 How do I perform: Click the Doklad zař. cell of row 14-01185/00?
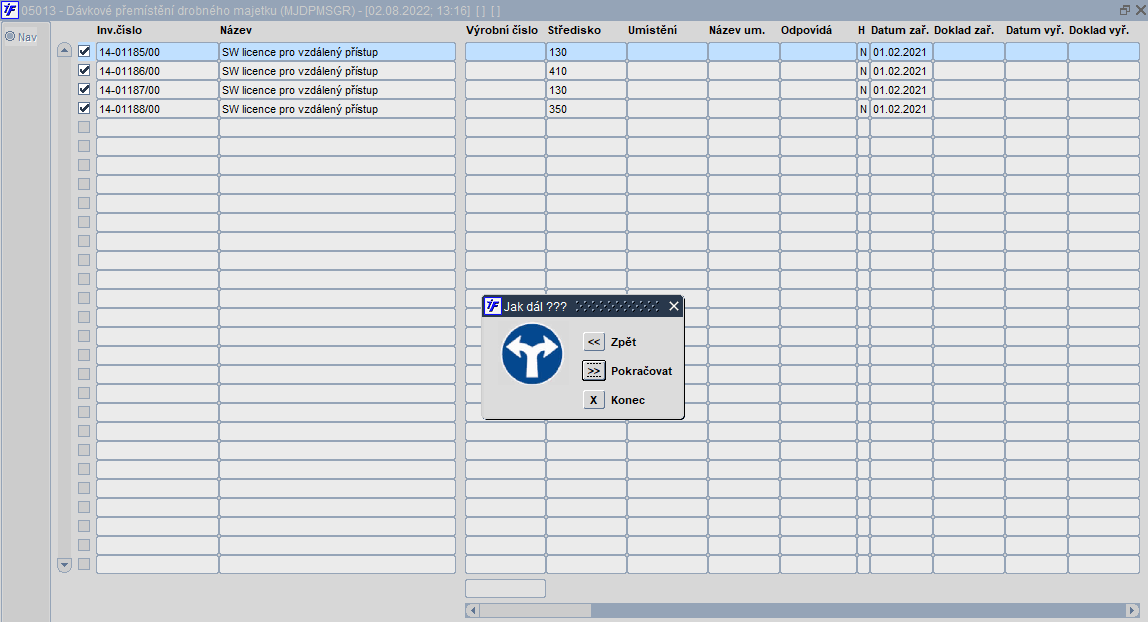point(969,52)
